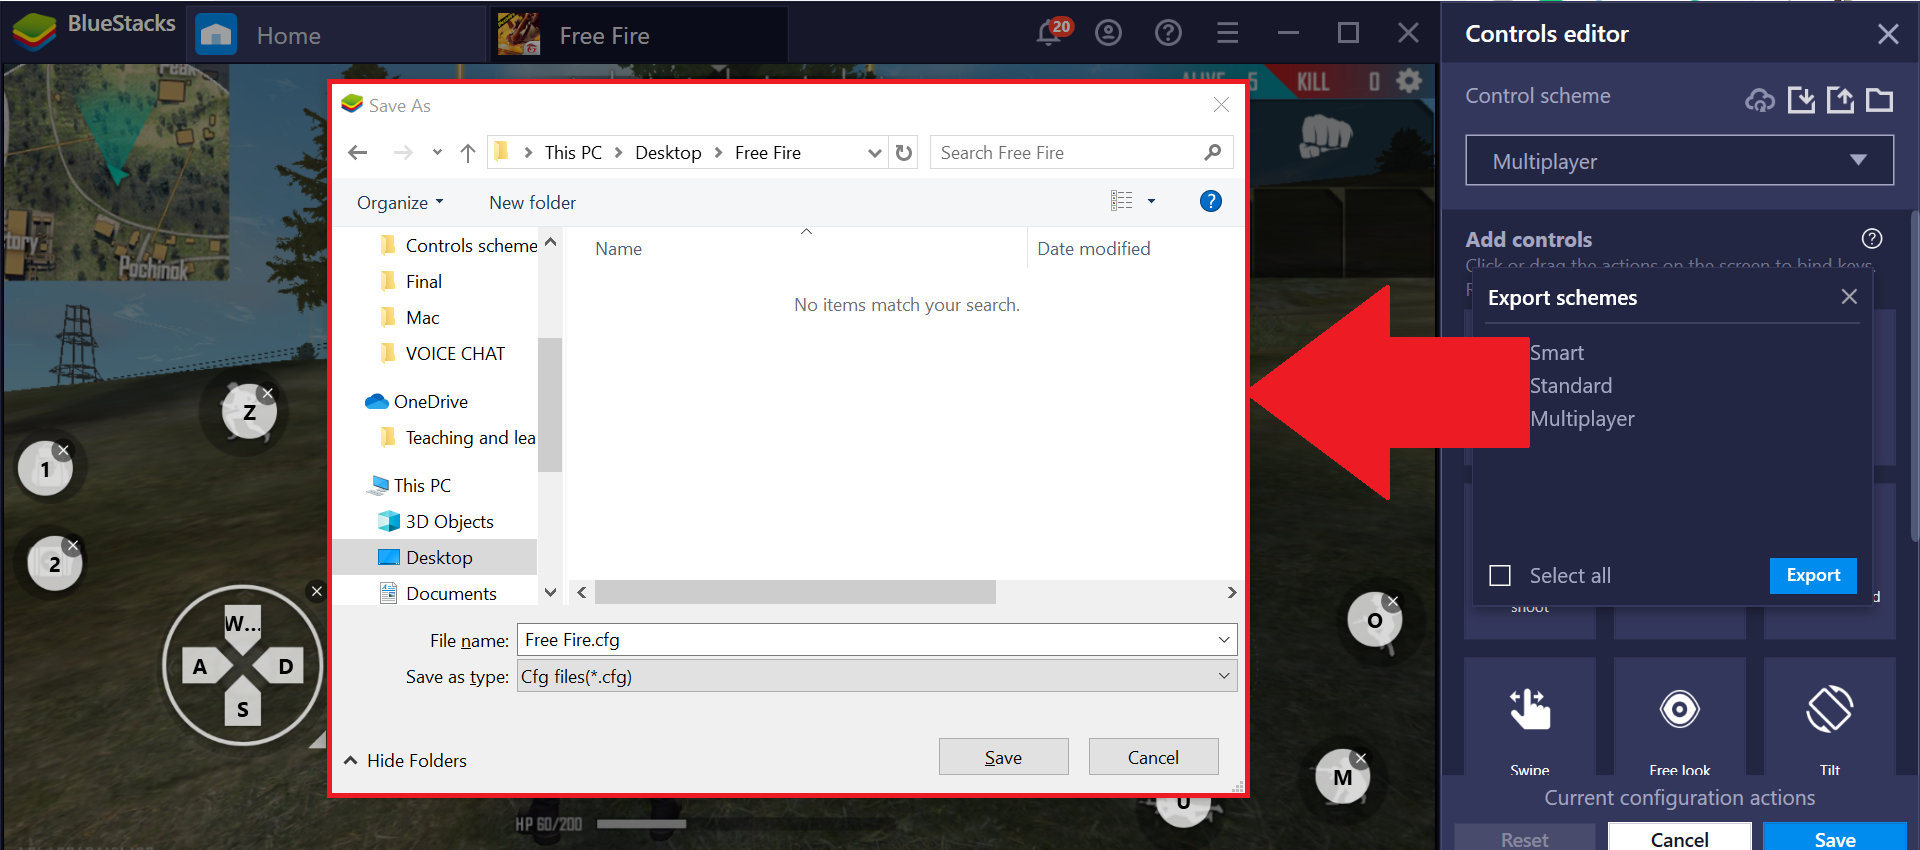Remove the 2 key control
1920x850 pixels.
coord(72,545)
